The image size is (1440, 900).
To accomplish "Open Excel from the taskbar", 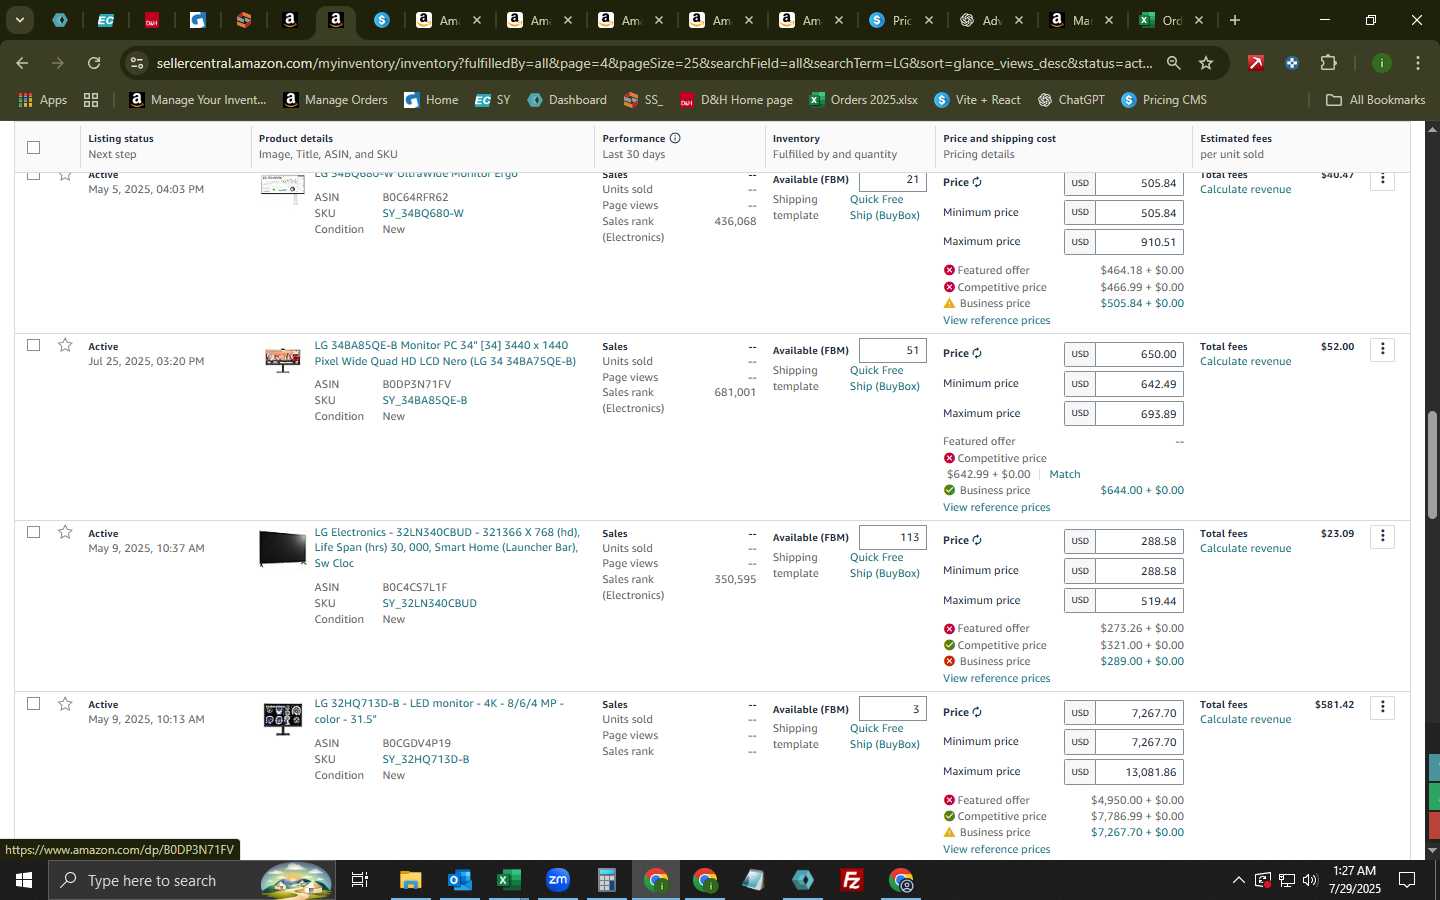I will 508,880.
